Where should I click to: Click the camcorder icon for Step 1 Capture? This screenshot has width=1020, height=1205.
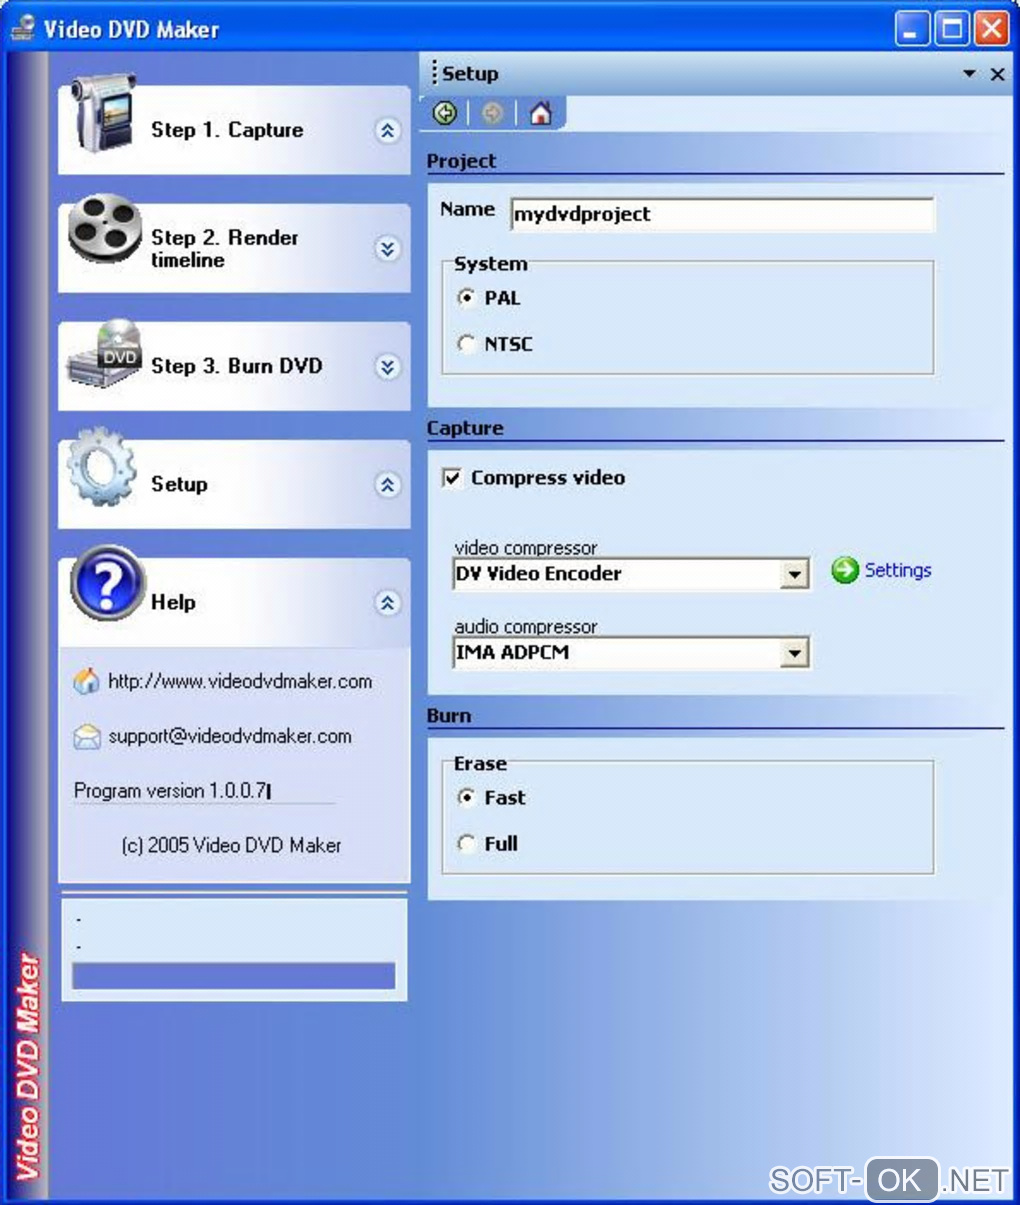[x=102, y=114]
